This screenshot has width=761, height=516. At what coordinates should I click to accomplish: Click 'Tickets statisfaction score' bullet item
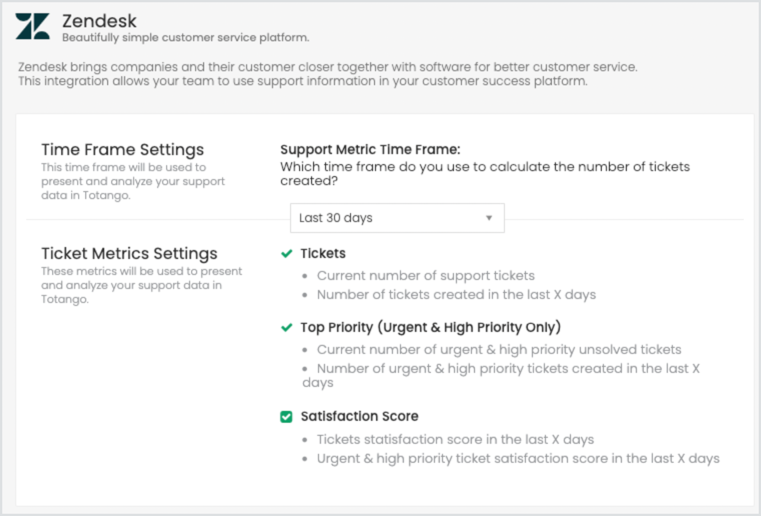[x=455, y=439]
